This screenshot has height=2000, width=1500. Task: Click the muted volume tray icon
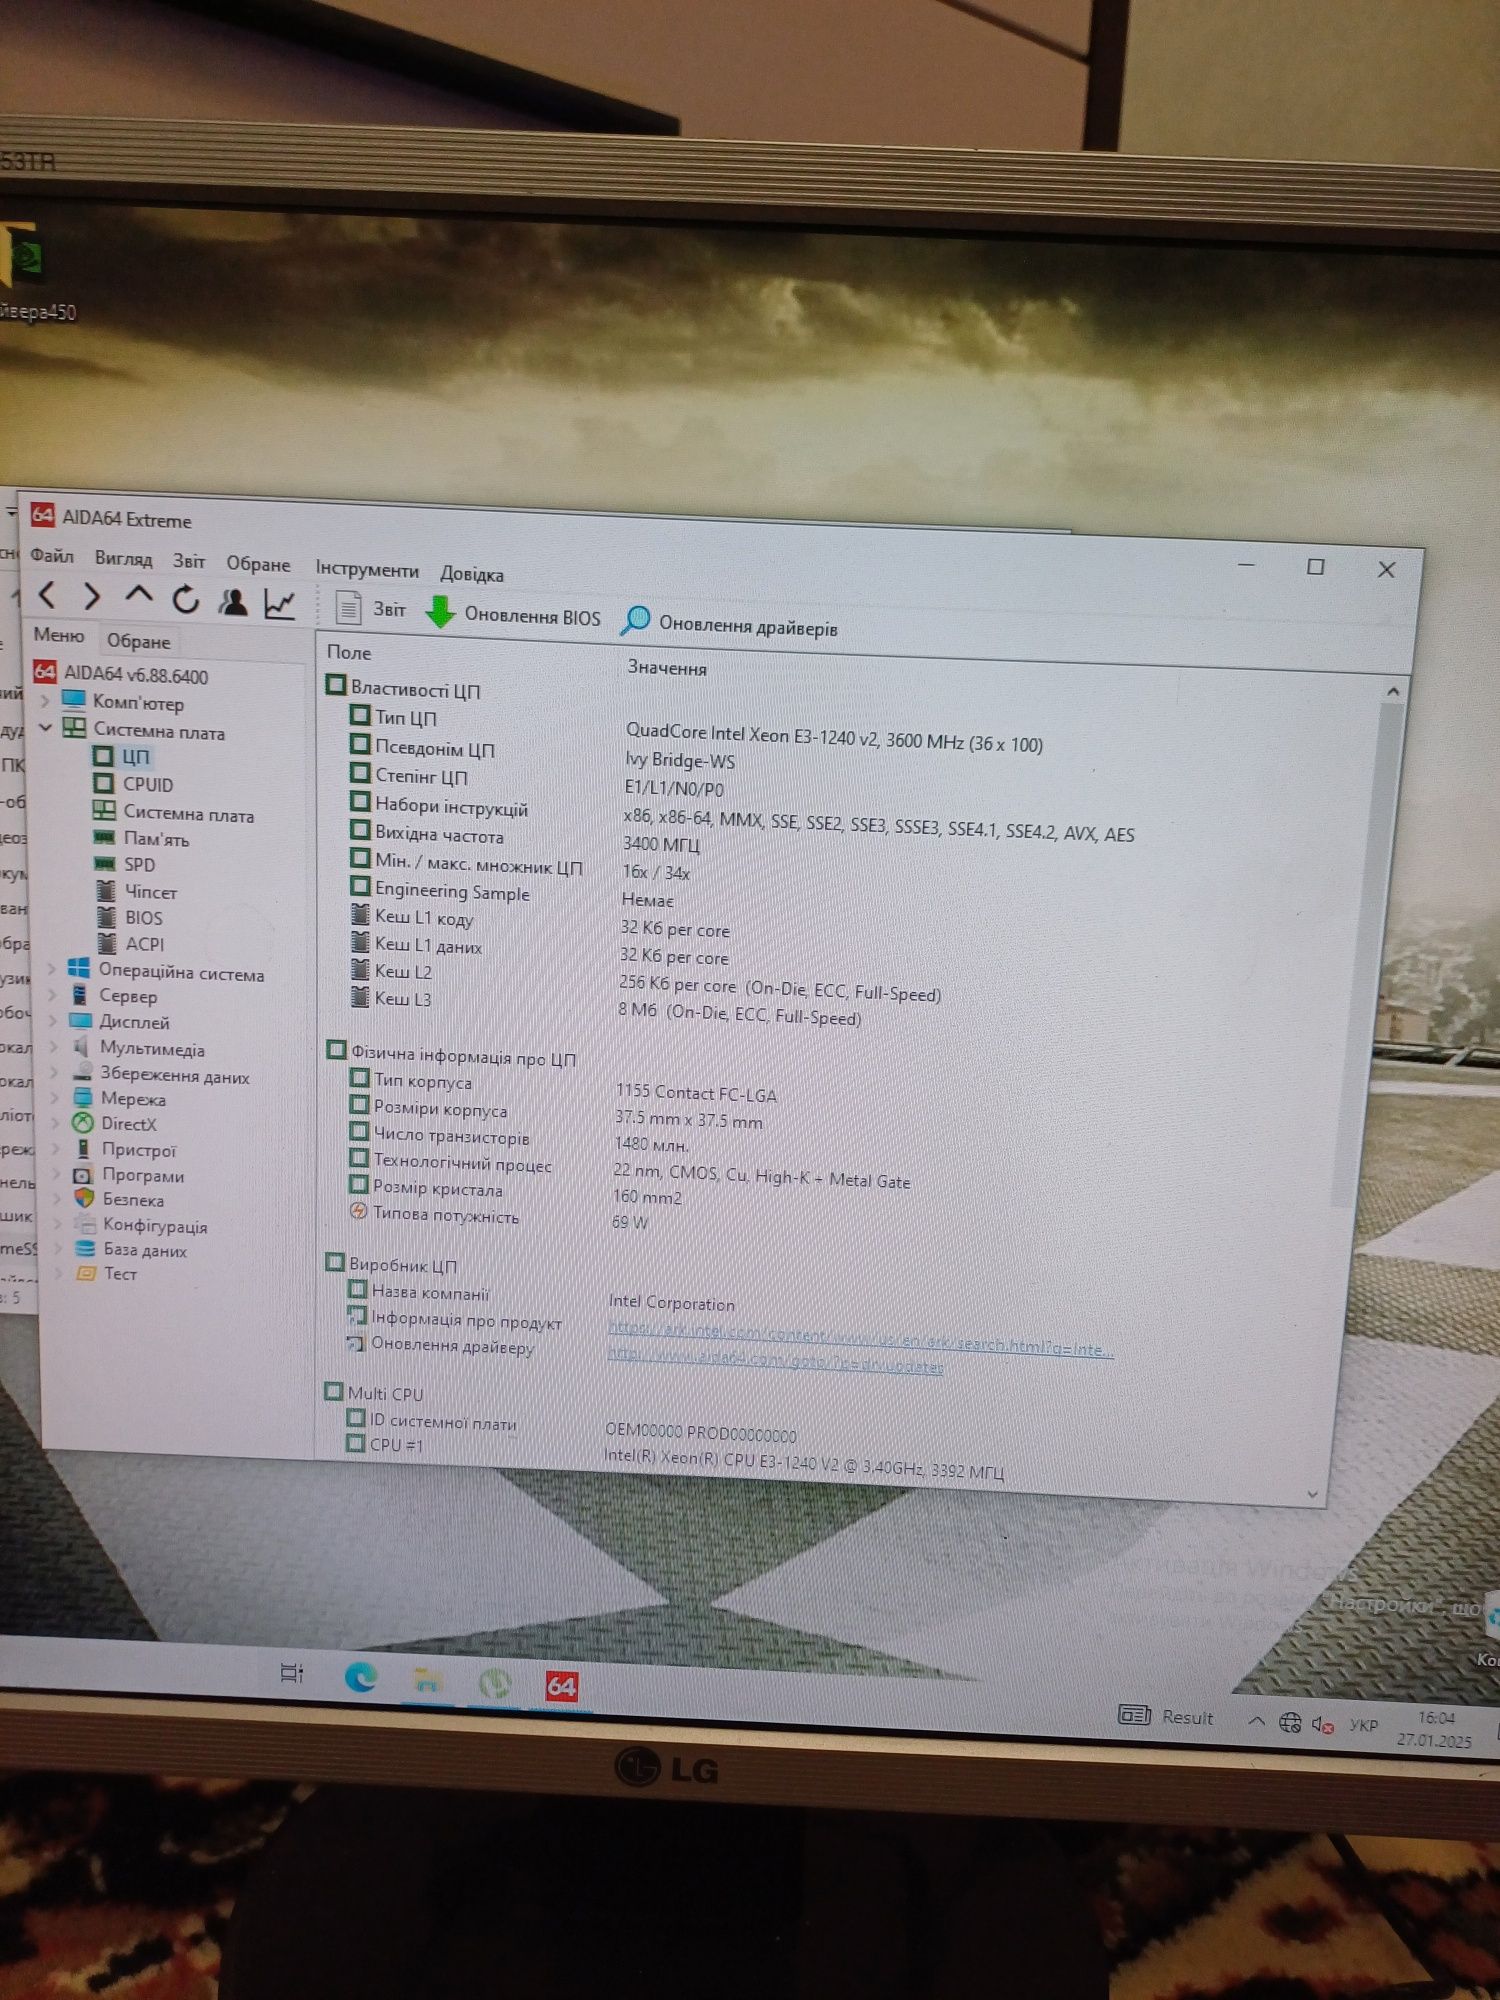coord(1322,1724)
